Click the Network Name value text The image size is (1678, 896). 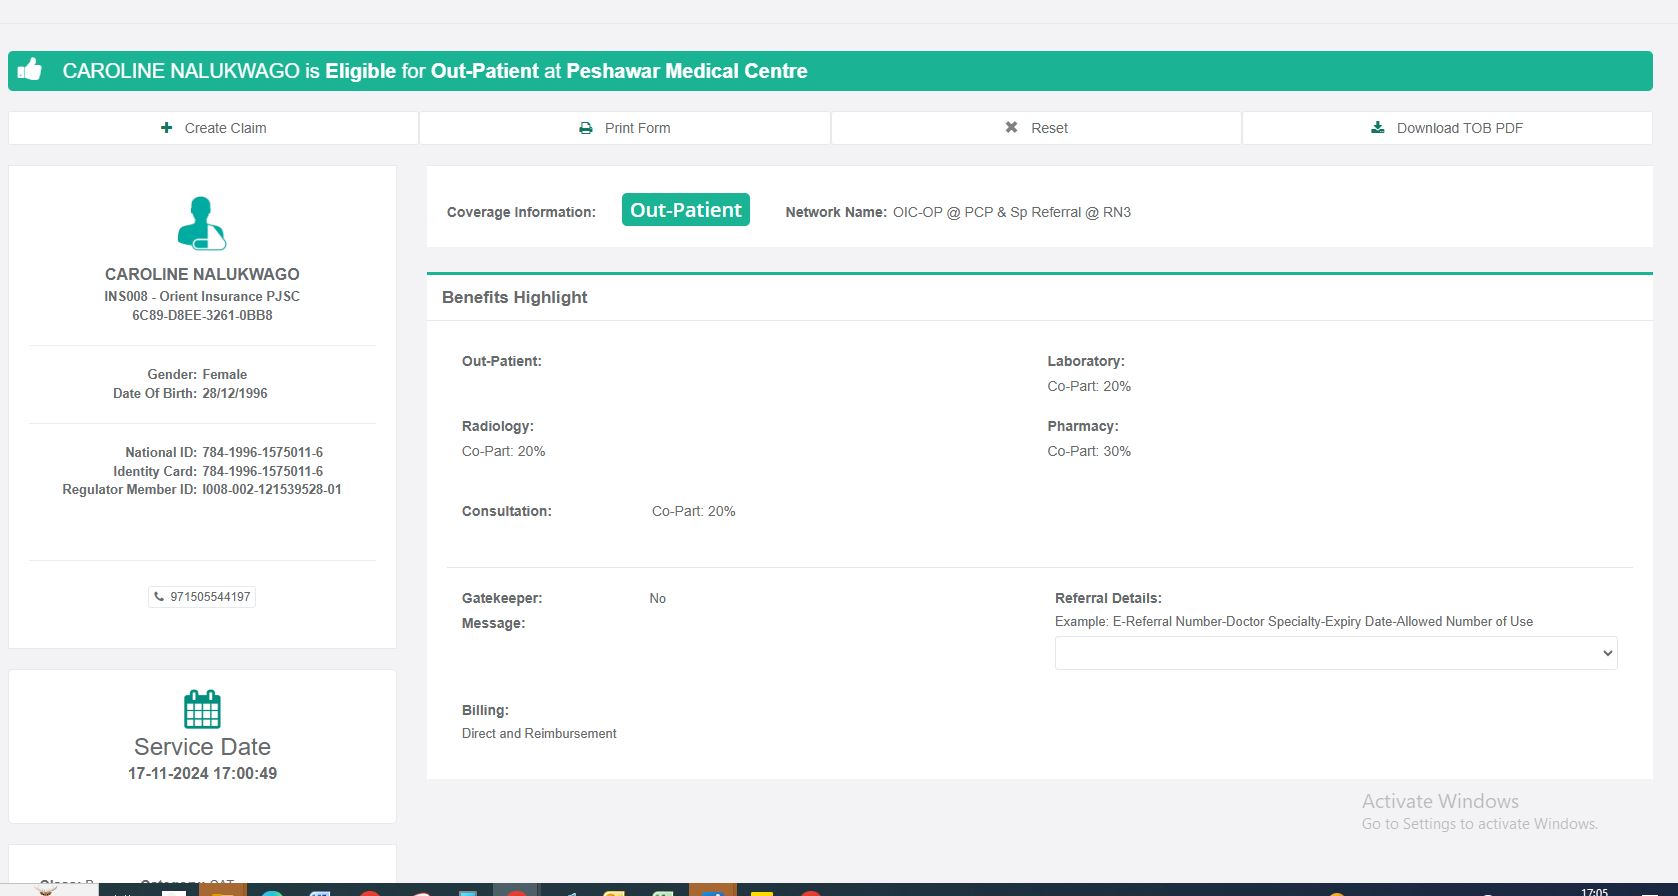[1011, 212]
